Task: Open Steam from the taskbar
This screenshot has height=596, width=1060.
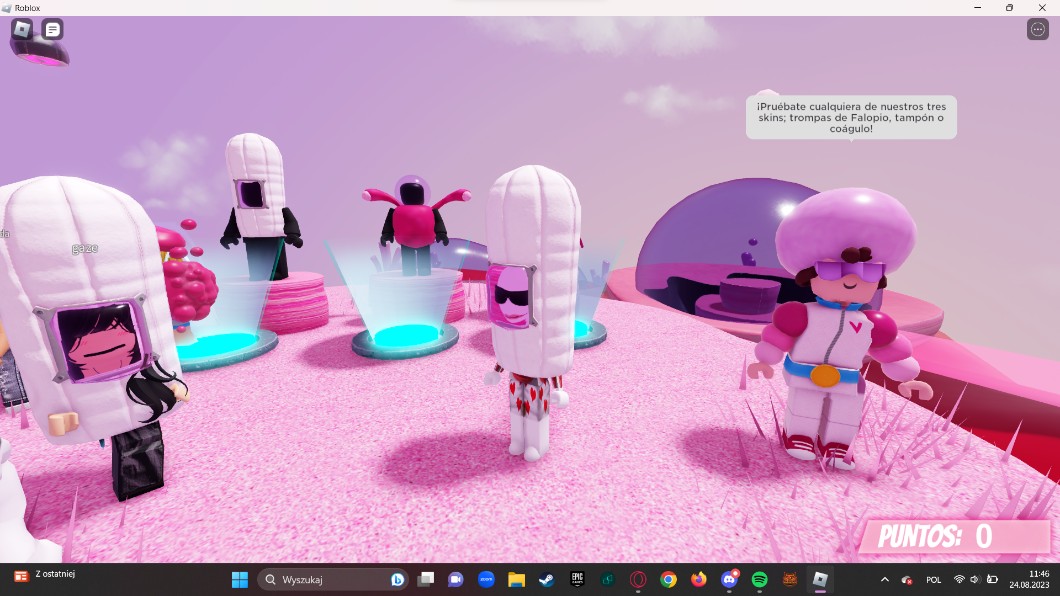Action: [x=547, y=579]
